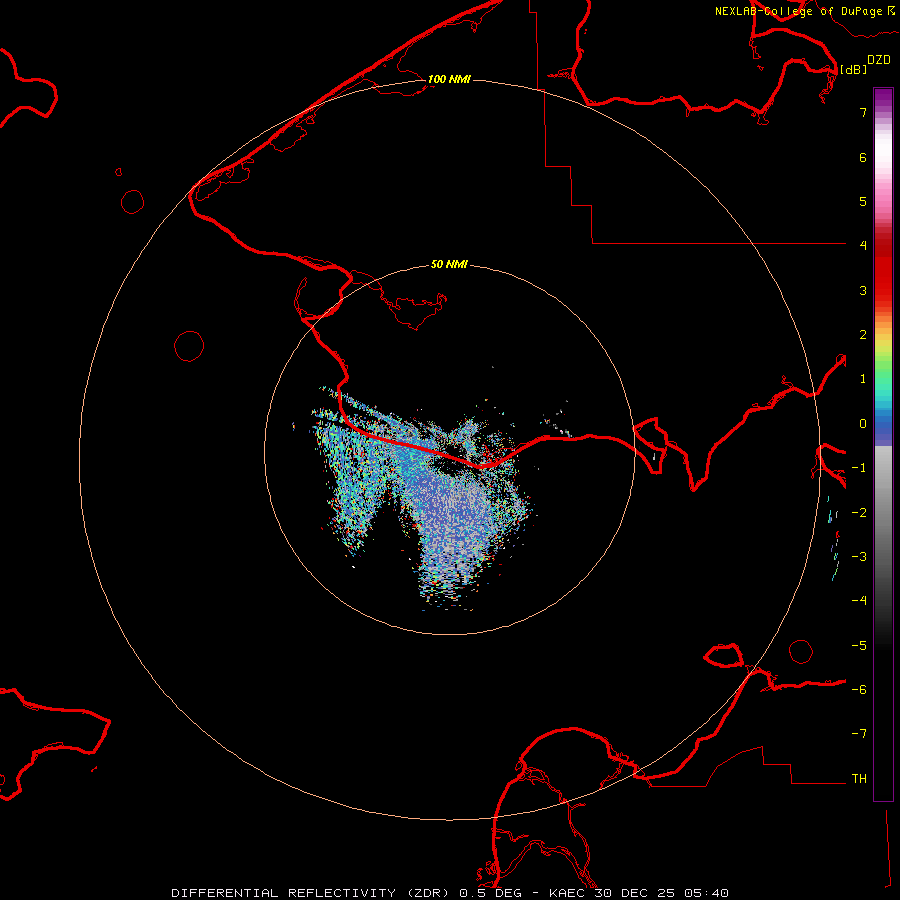Click the 0.5 DEG elevation angle text
Viewport: 900px width, 900px height.
[x=490, y=893]
